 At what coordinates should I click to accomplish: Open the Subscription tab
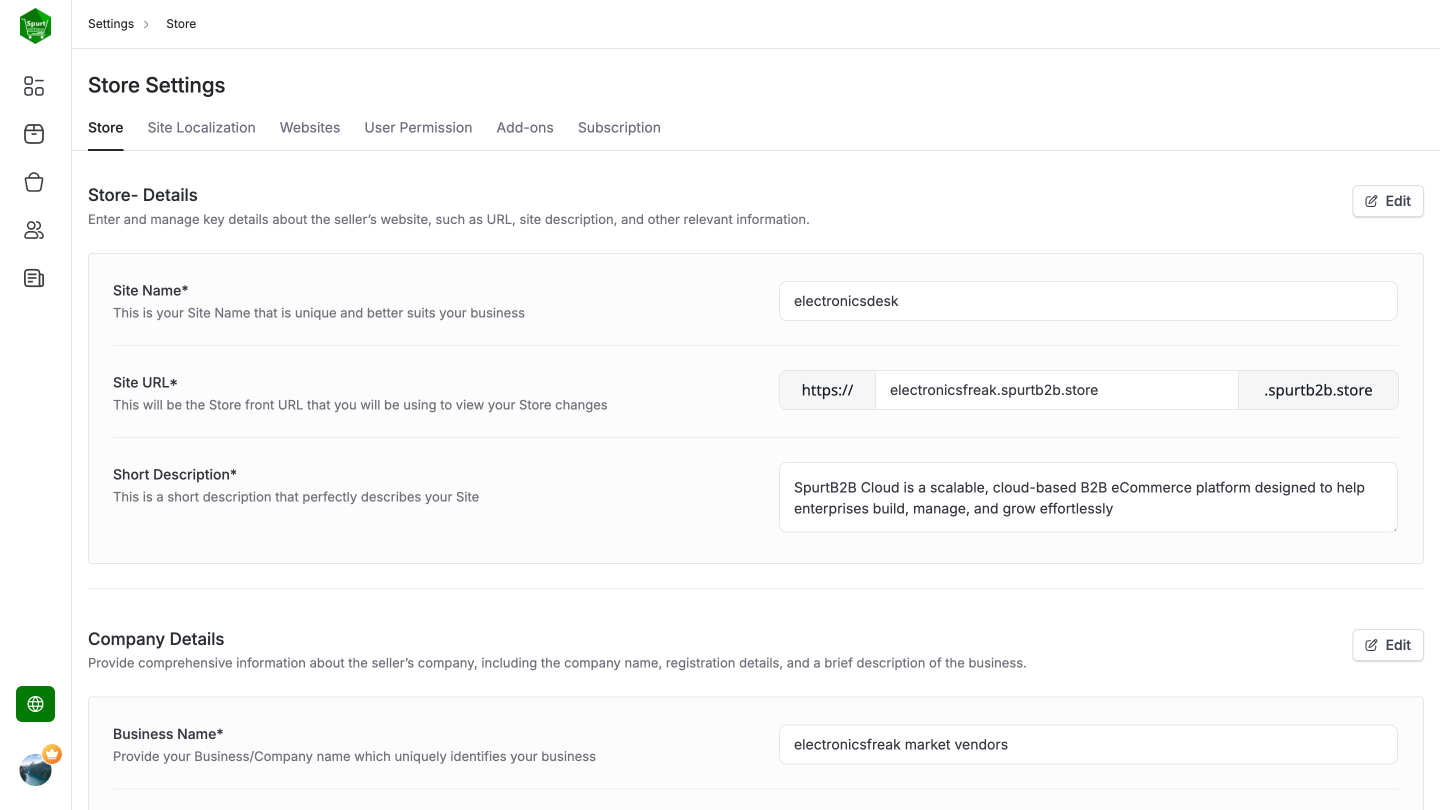(619, 127)
